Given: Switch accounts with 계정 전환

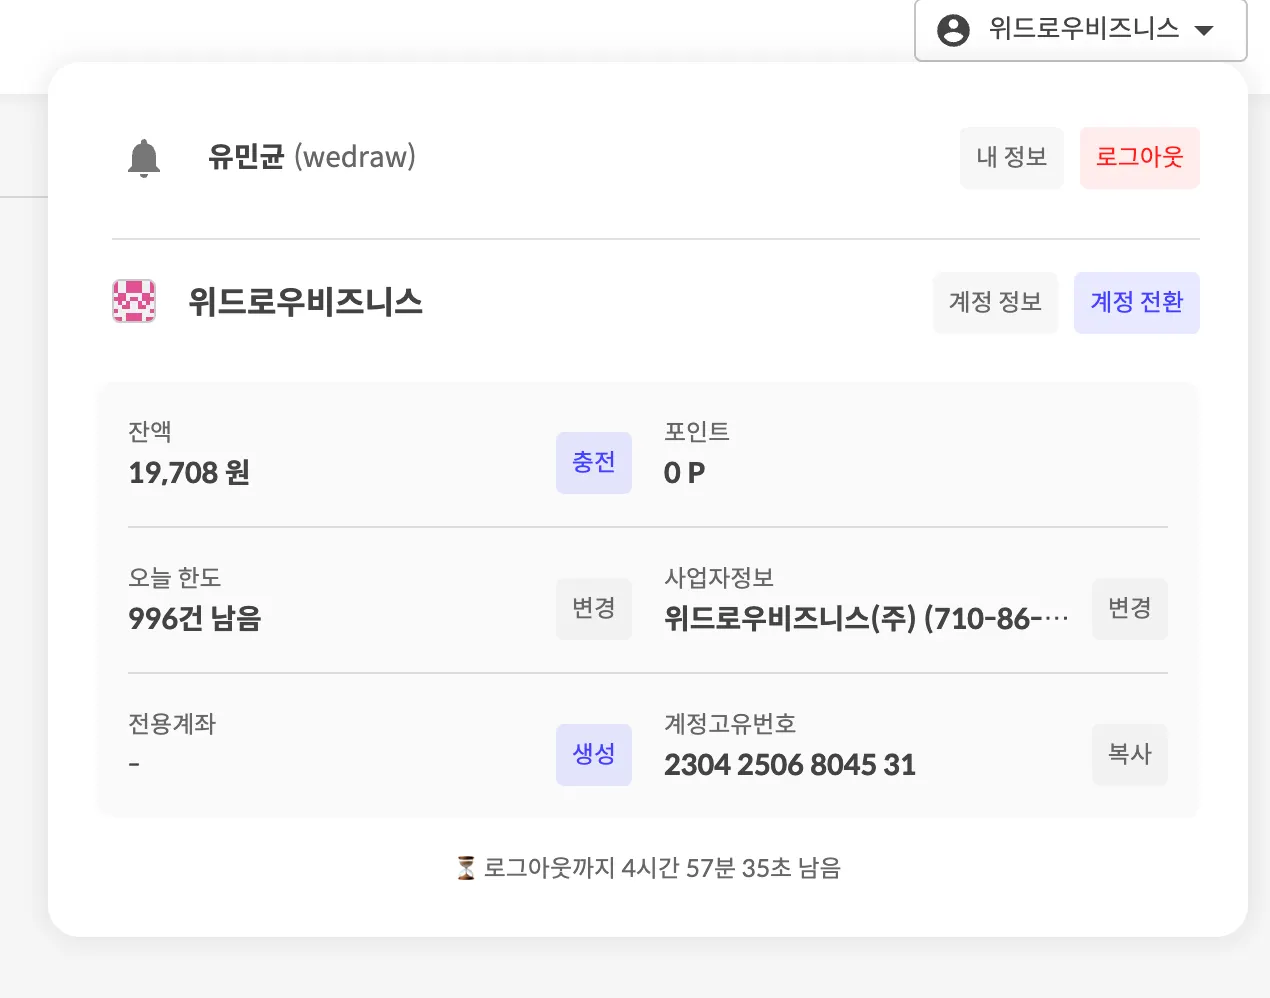Looking at the screenshot, I should tap(1136, 302).
